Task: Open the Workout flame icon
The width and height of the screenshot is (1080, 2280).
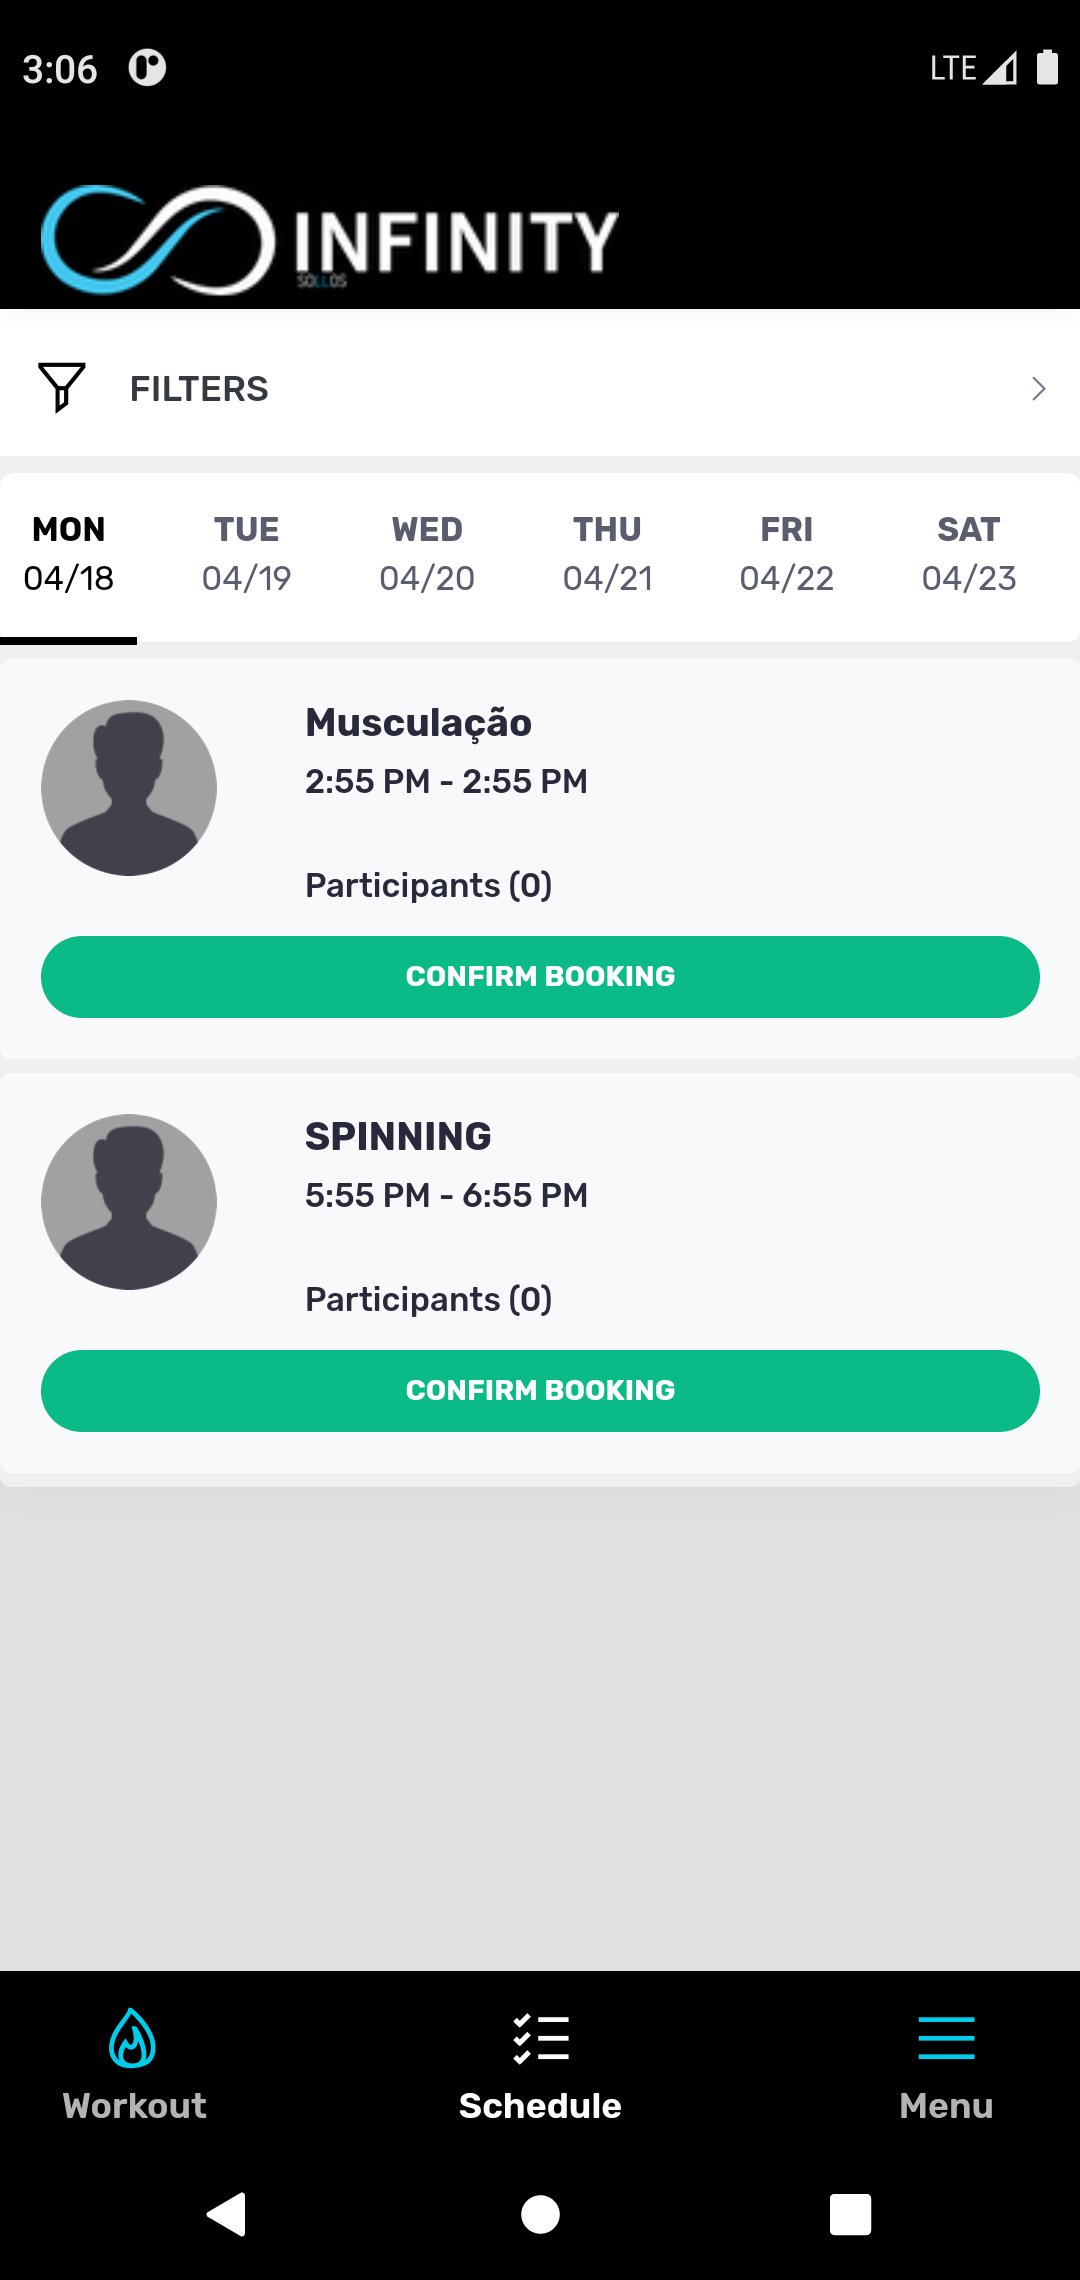Action: [132, 2037]
